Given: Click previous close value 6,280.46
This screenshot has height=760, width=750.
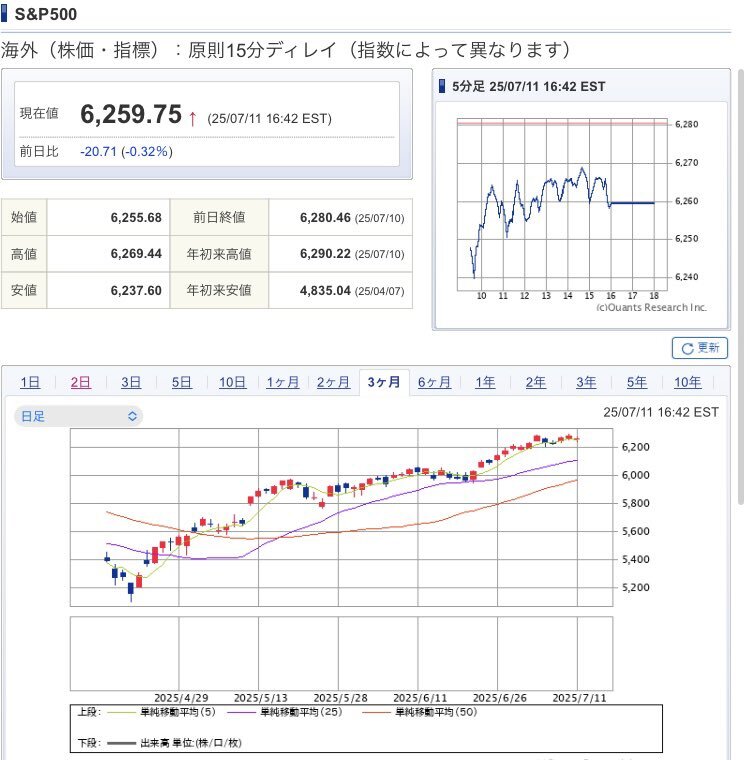Looking at the screenshot, I should [x=325, y=218].
